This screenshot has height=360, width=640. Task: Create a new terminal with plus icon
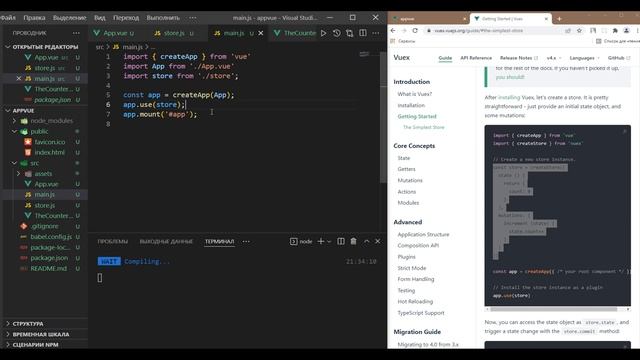[320, 241]
